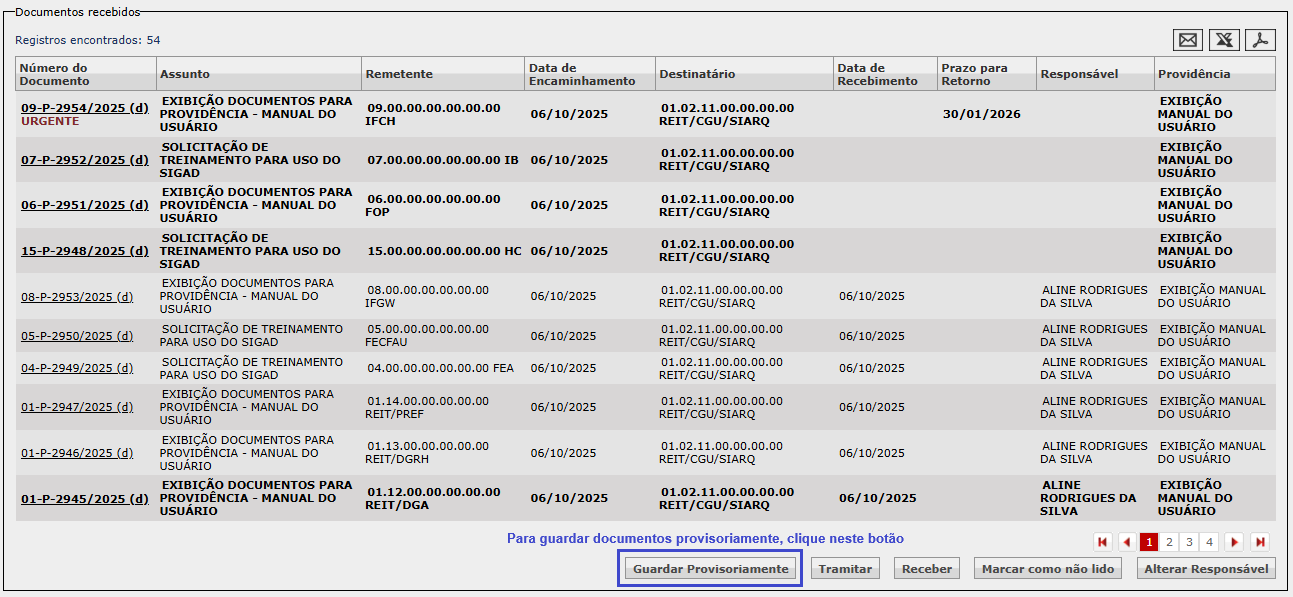Jump to the last page of results
1293x597 pixels.
click(x=1260, y=542)
